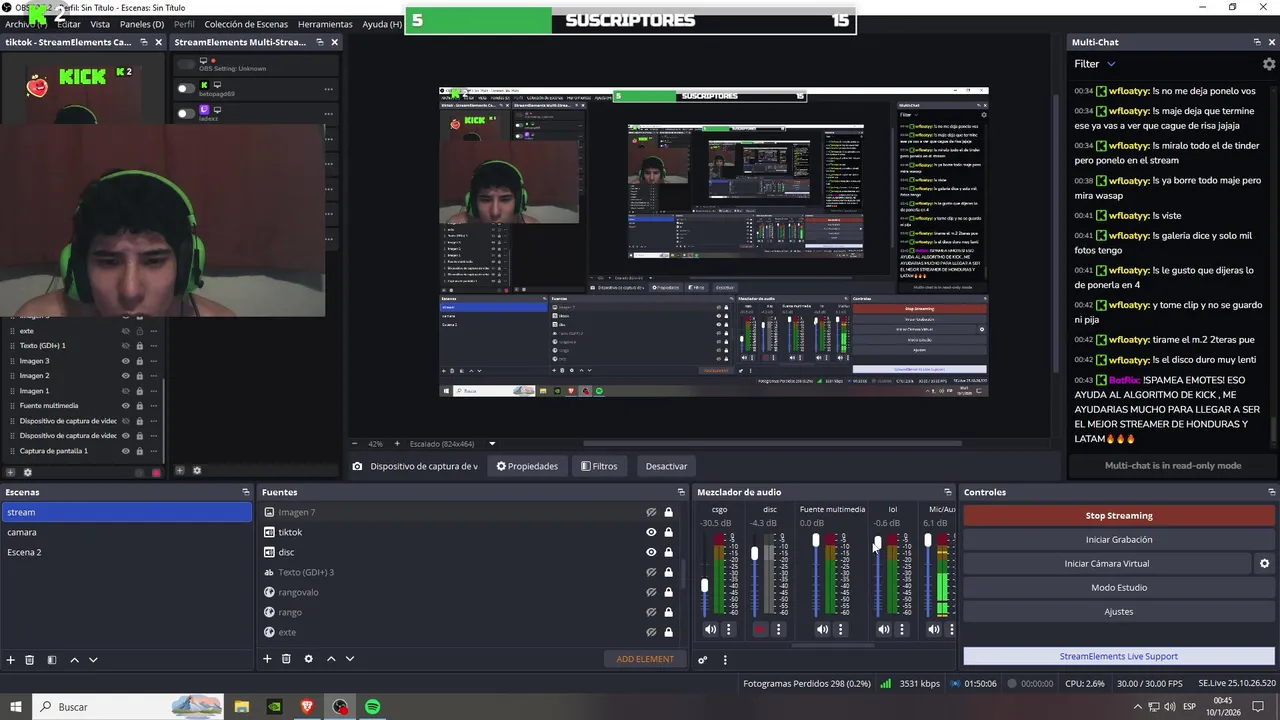This screenshot has width=1280, height=720.
Task: Add a new scene with plus icon
Action: pos(11,660)
